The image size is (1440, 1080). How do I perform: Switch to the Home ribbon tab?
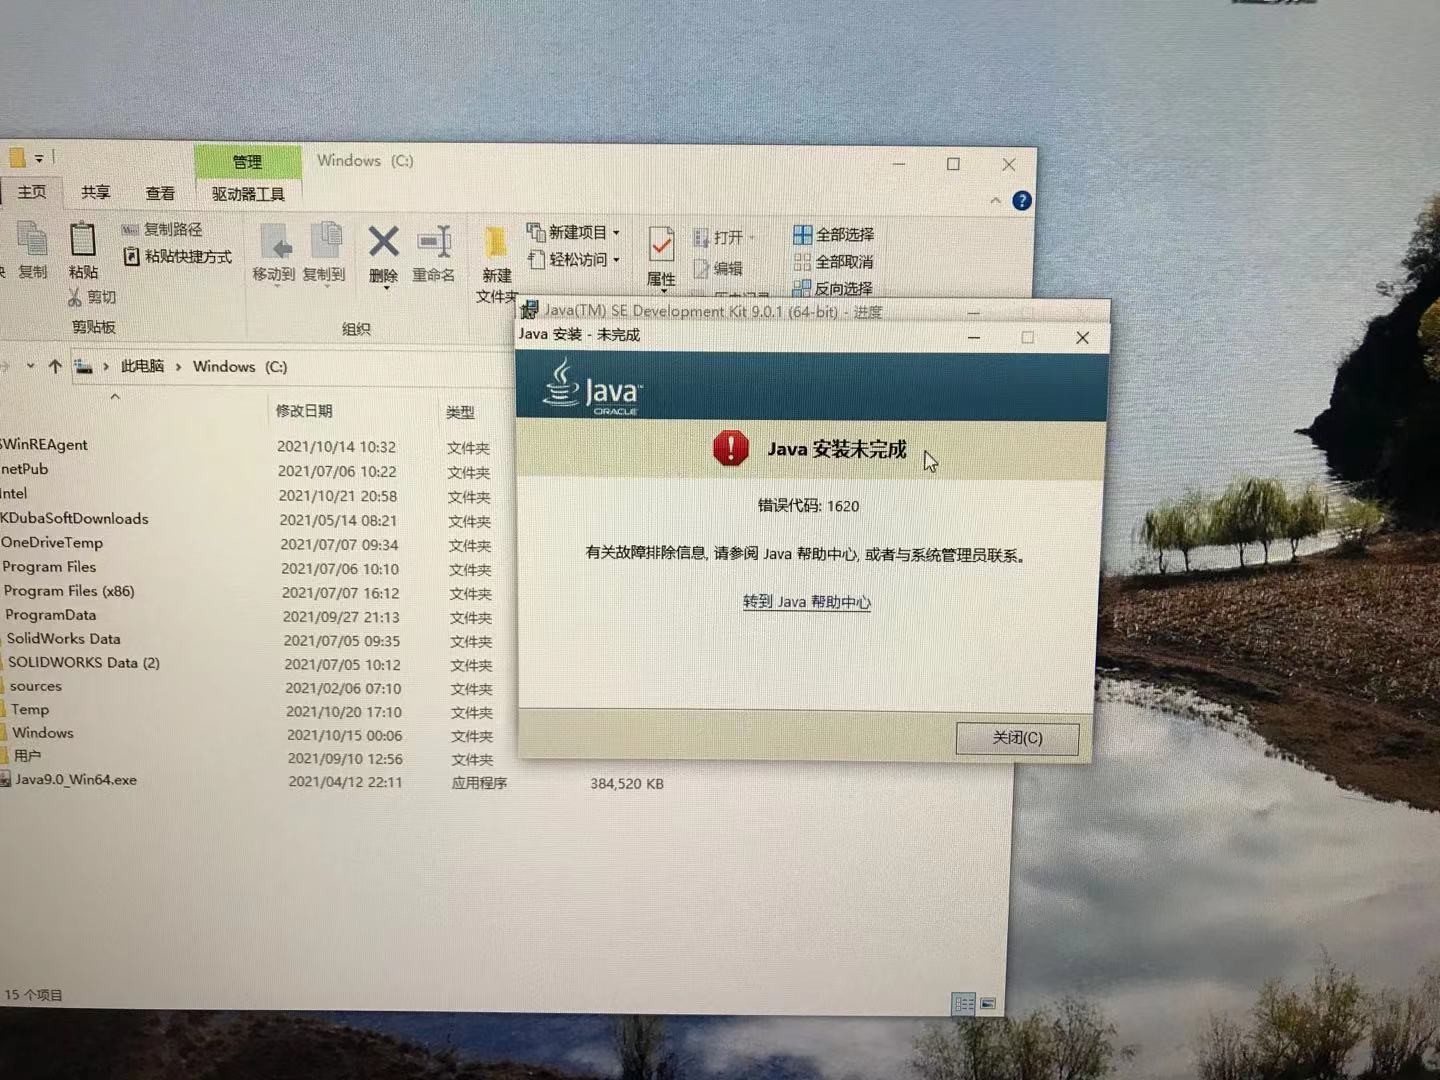pyautogui.click(x=31, y=191)
